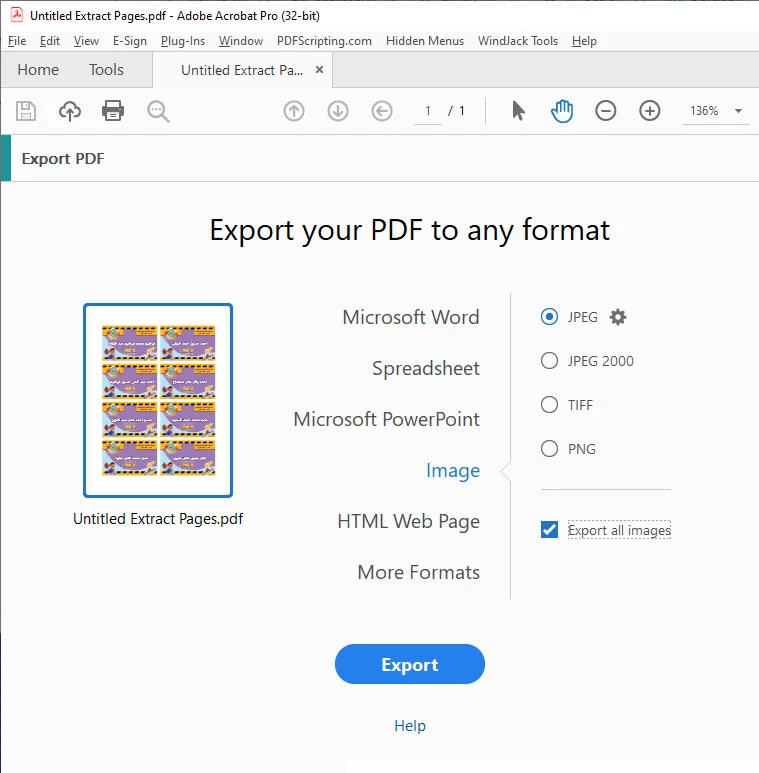Go to next page with down arrow
Screen dimensions: 759x773
tap(338, 111)
